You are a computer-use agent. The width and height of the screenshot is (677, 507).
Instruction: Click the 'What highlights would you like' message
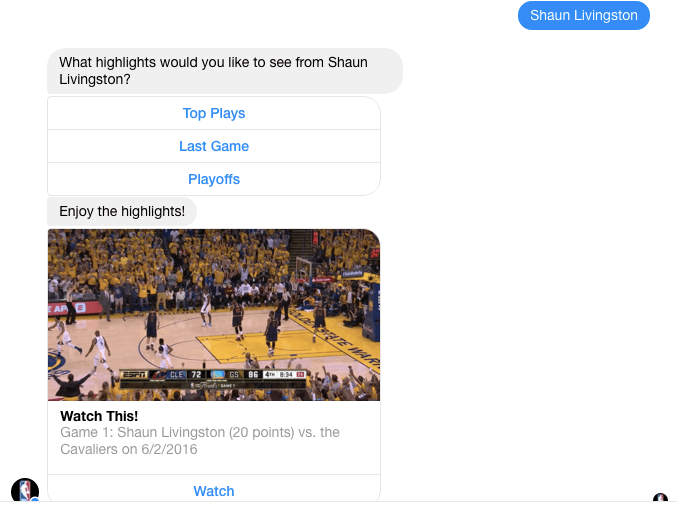coord(225,71)
